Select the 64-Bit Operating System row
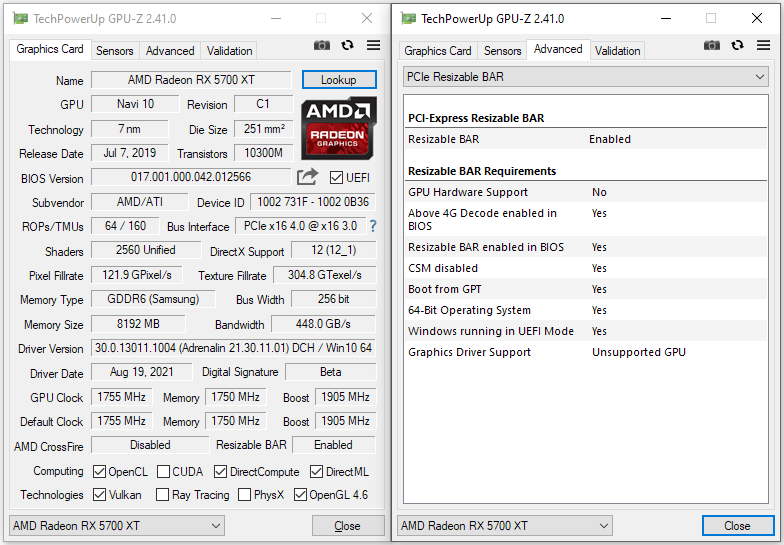 tap(586, 310)
